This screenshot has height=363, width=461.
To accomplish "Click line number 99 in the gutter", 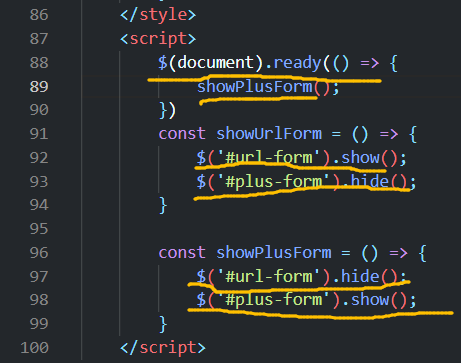I will pos(39,324).
